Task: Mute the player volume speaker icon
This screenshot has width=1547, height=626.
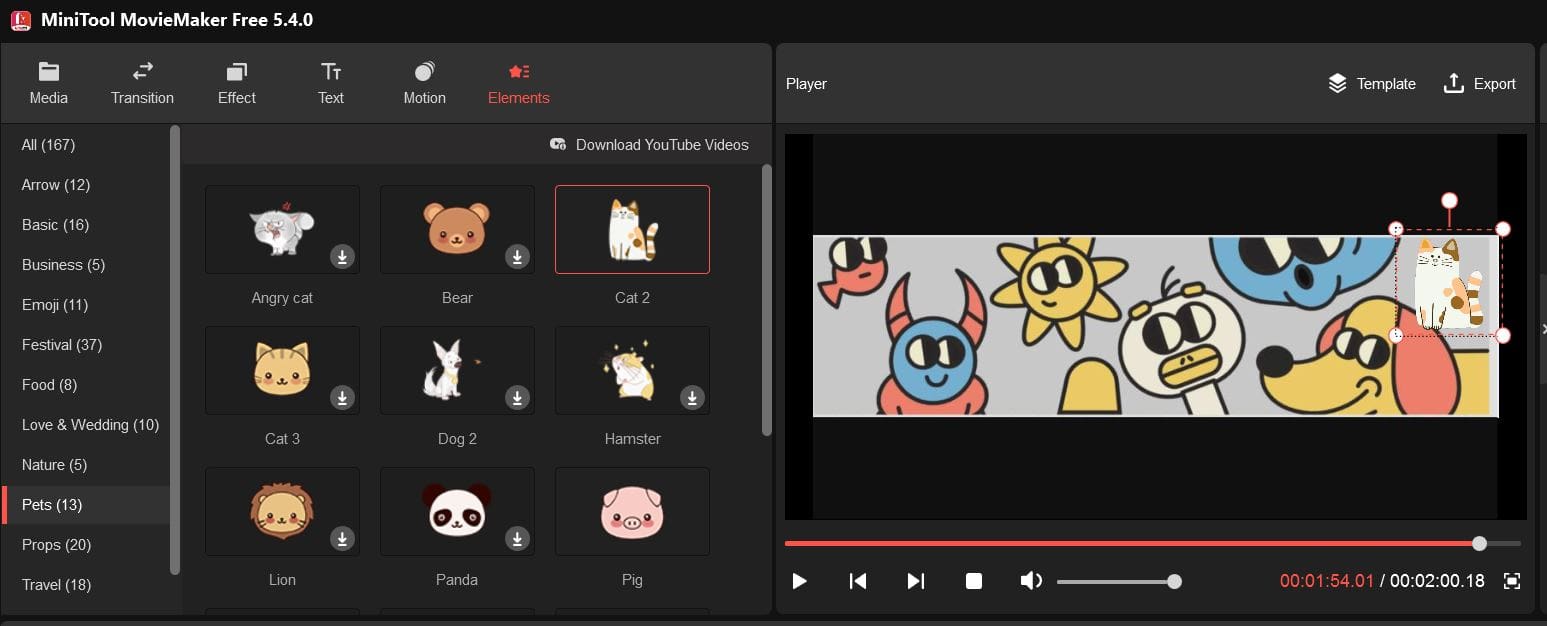Action: [x=1031, y=581]
